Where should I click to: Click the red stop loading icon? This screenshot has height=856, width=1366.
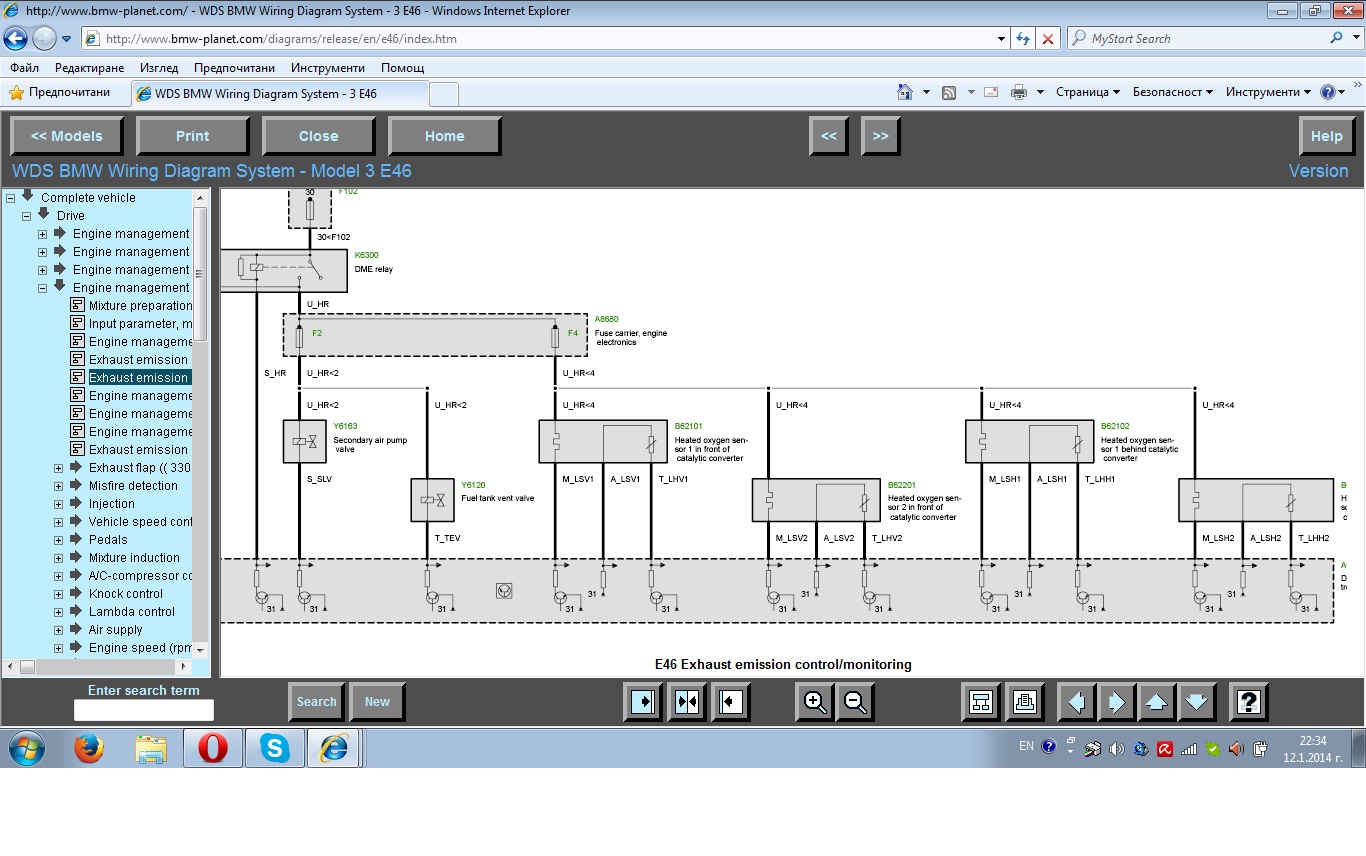[1047, 39]
